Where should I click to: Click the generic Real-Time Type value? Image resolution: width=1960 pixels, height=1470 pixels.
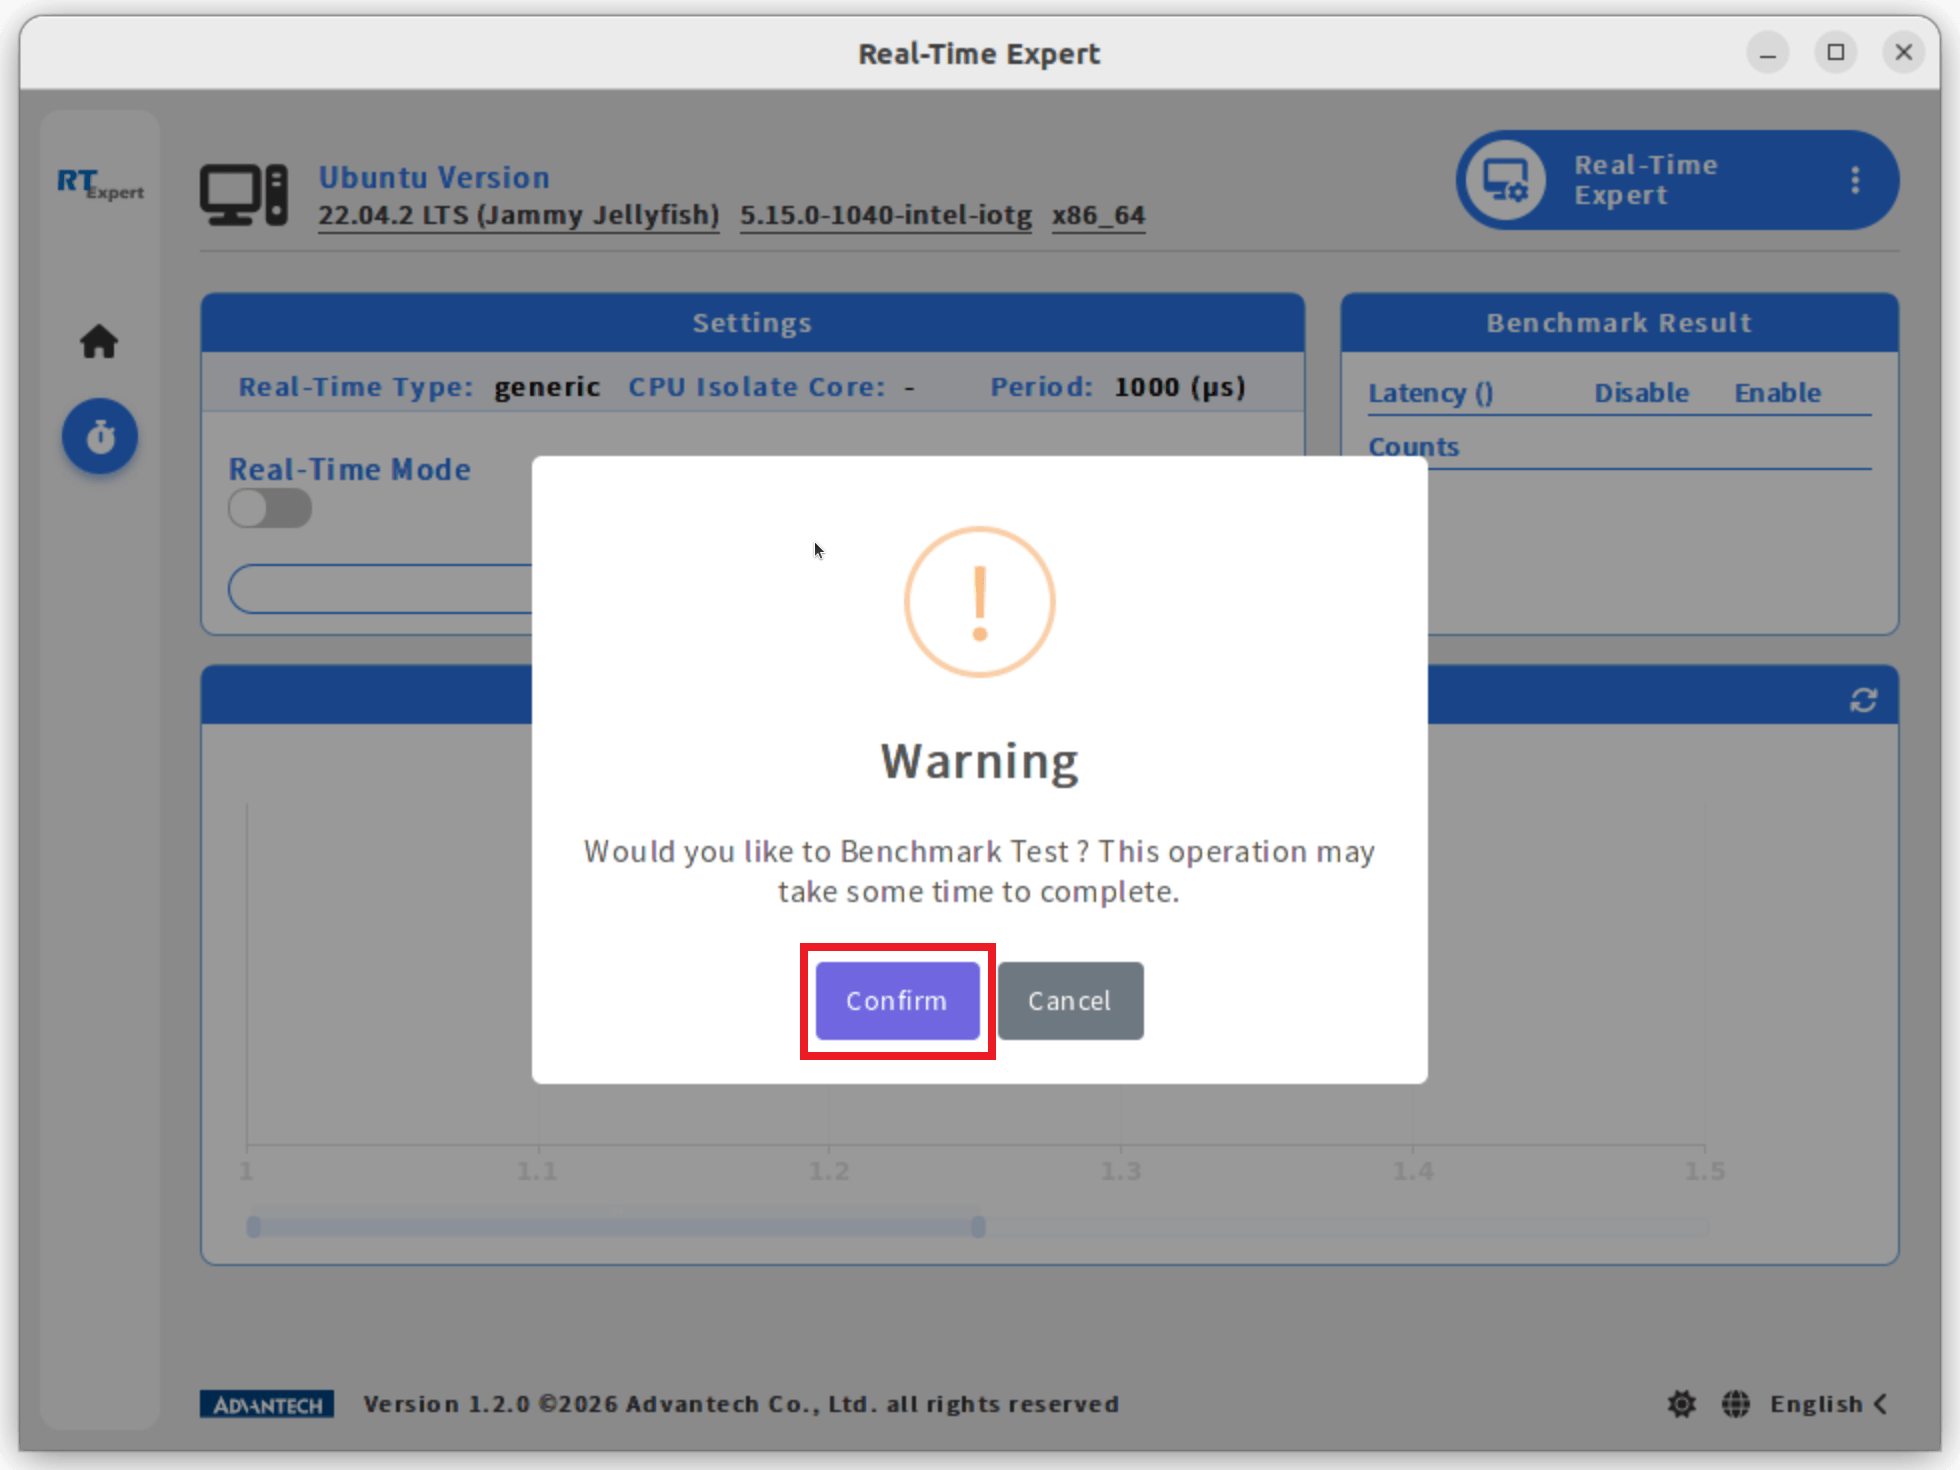[547, 387]
